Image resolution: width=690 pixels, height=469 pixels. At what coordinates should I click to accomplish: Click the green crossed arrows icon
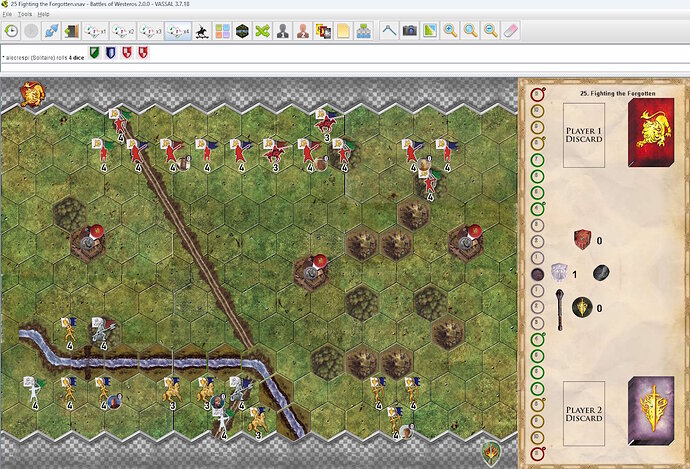tap(262, 31)
